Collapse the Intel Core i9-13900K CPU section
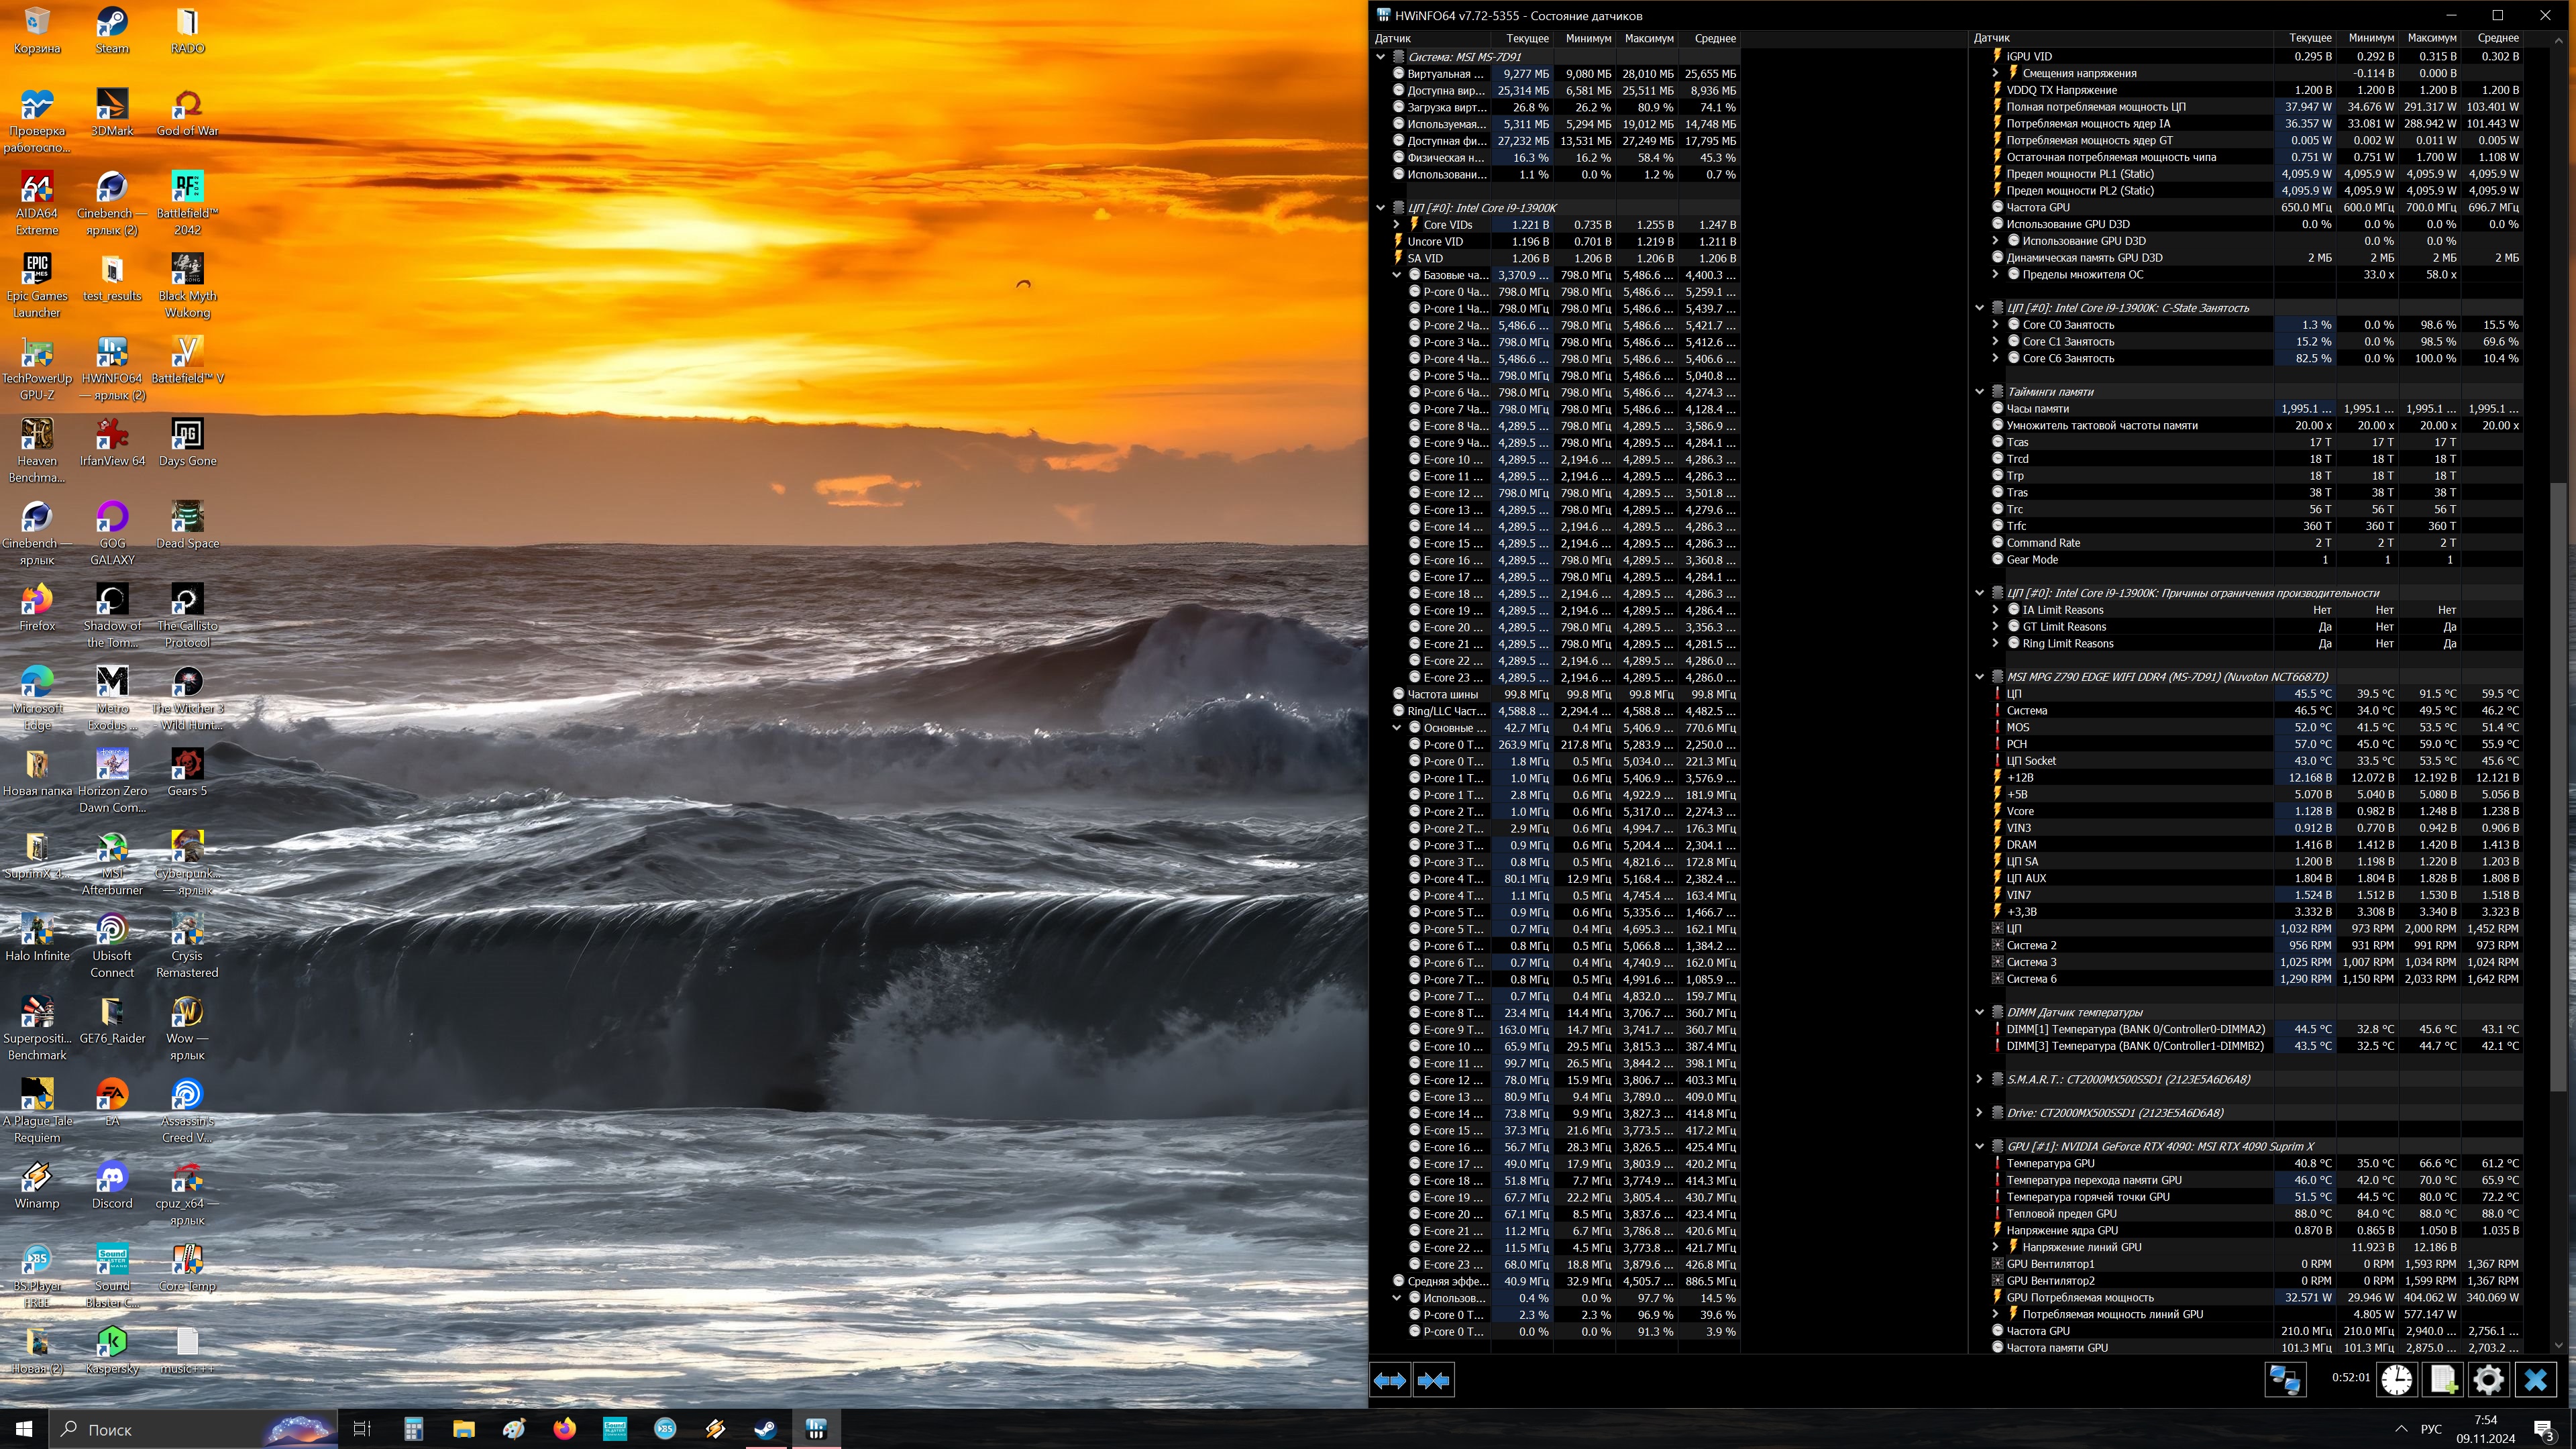 coord(1381,208)
